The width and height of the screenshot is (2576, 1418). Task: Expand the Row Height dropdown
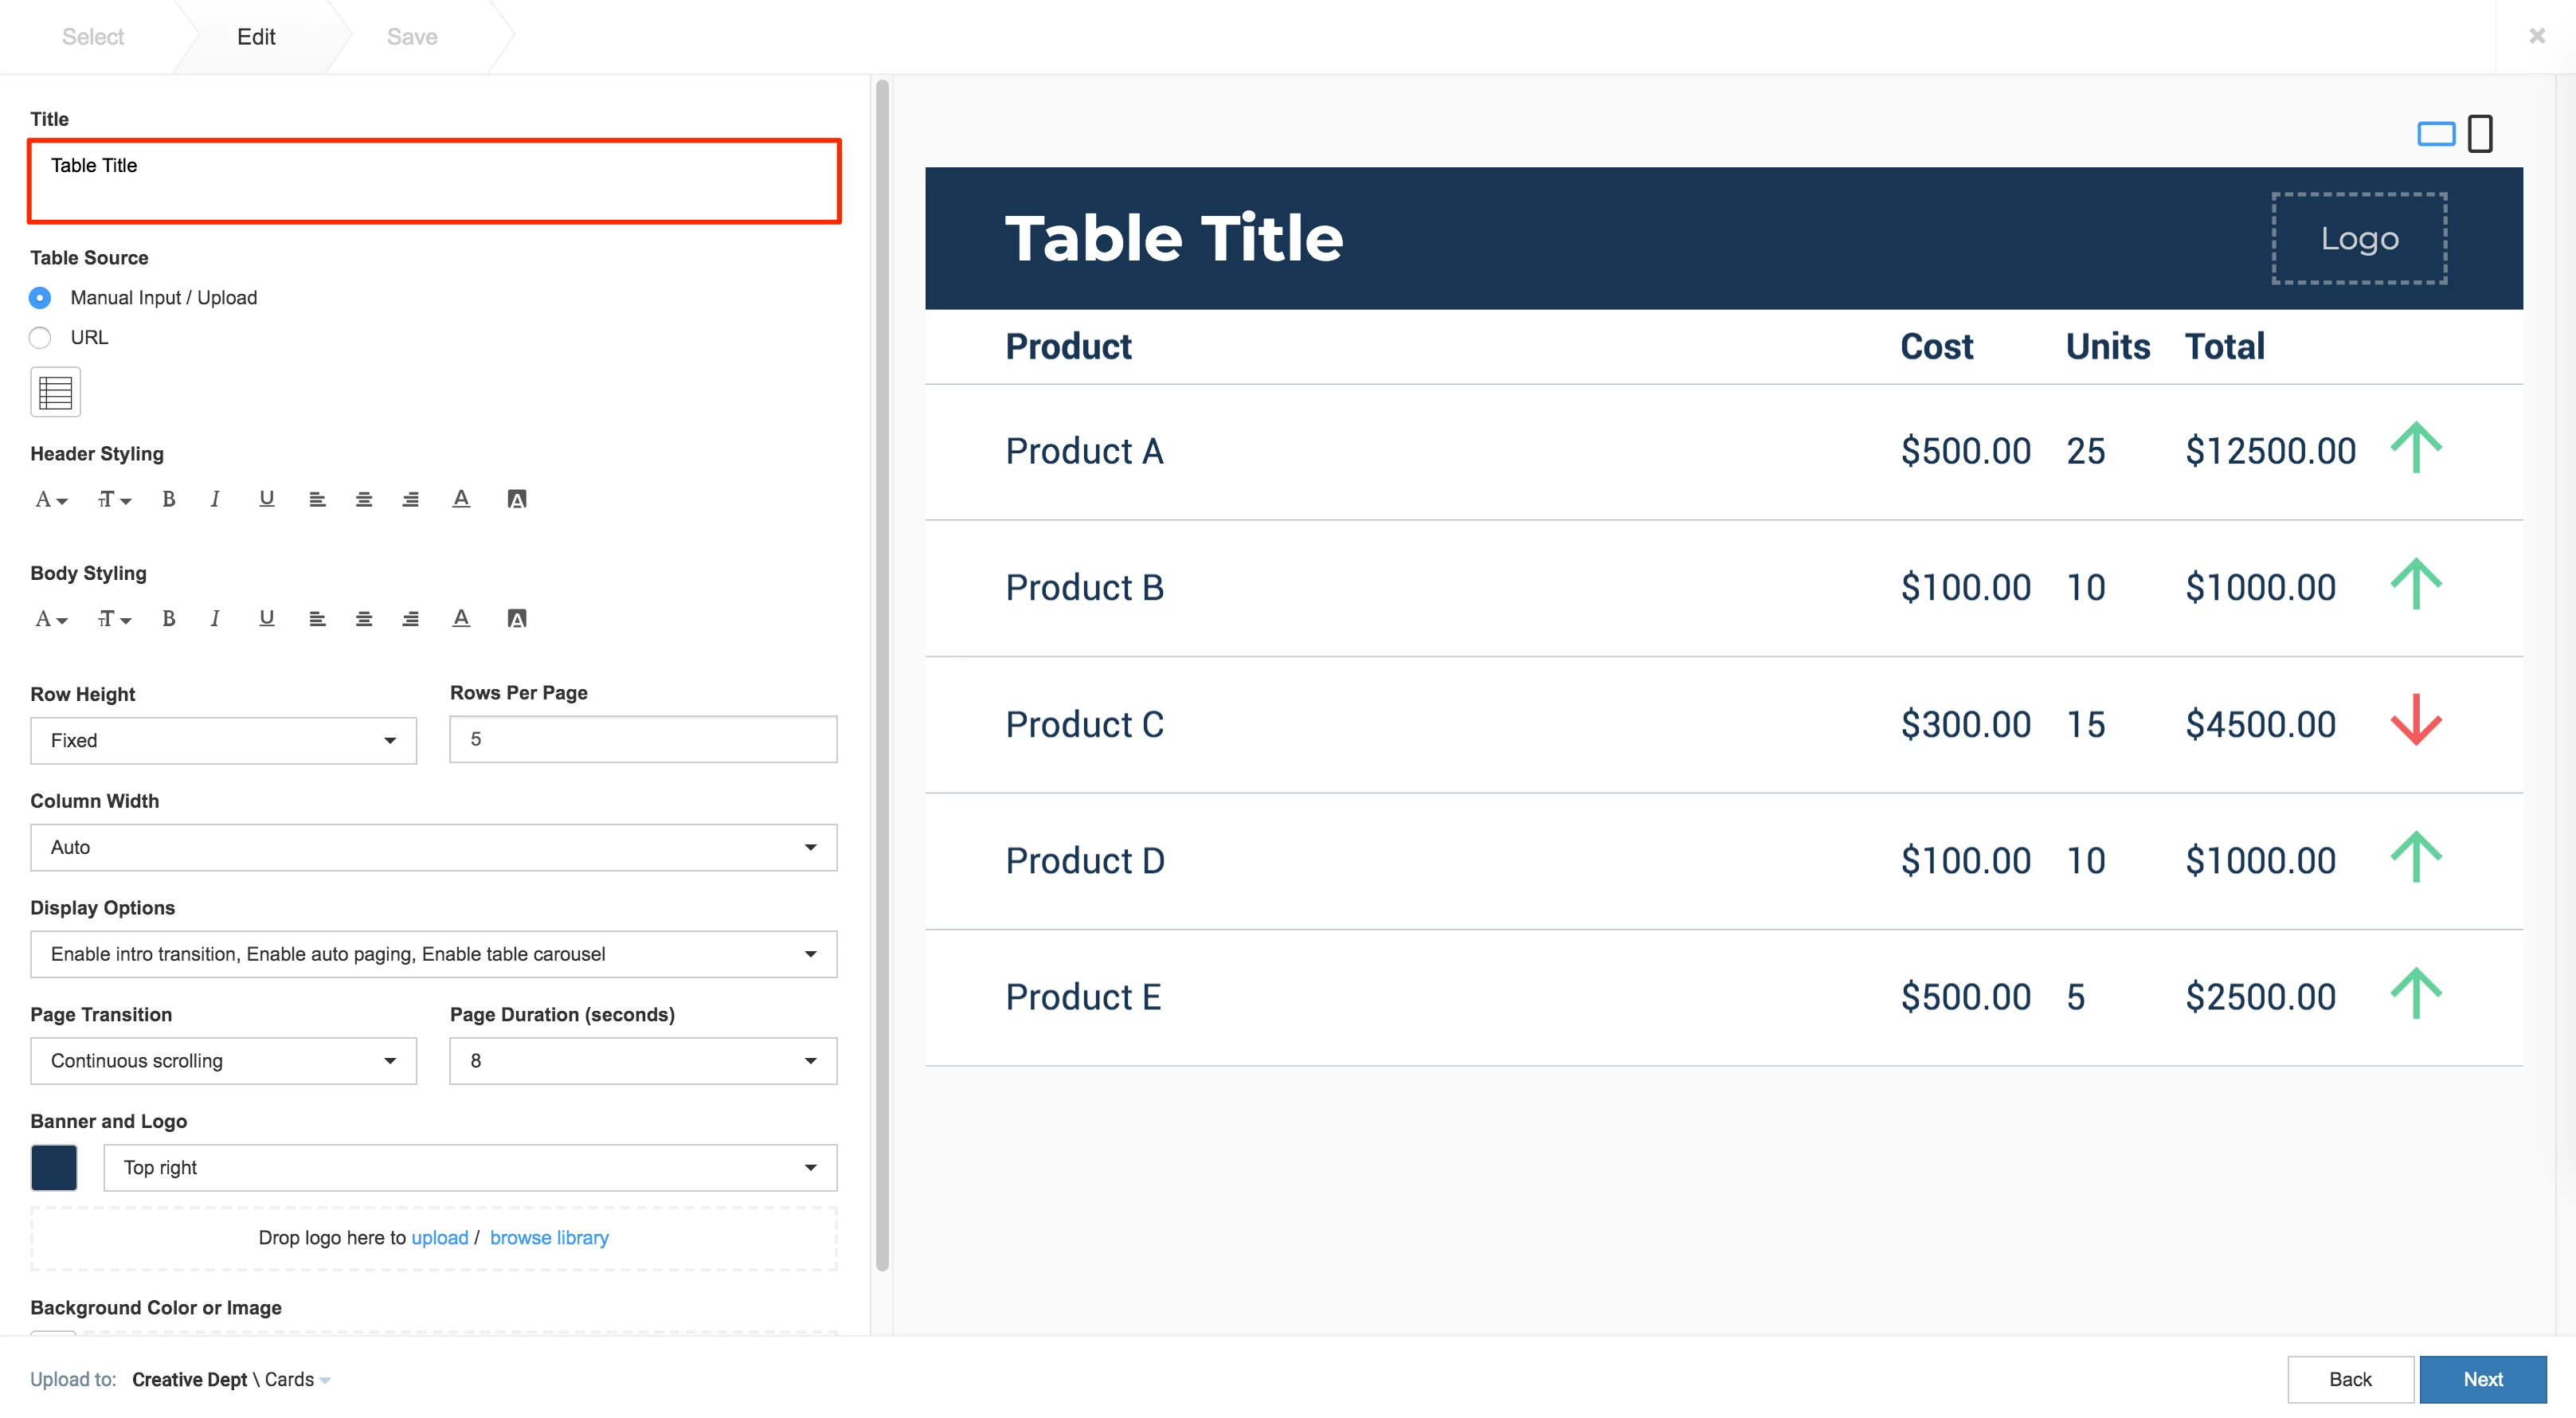point(223,740)
